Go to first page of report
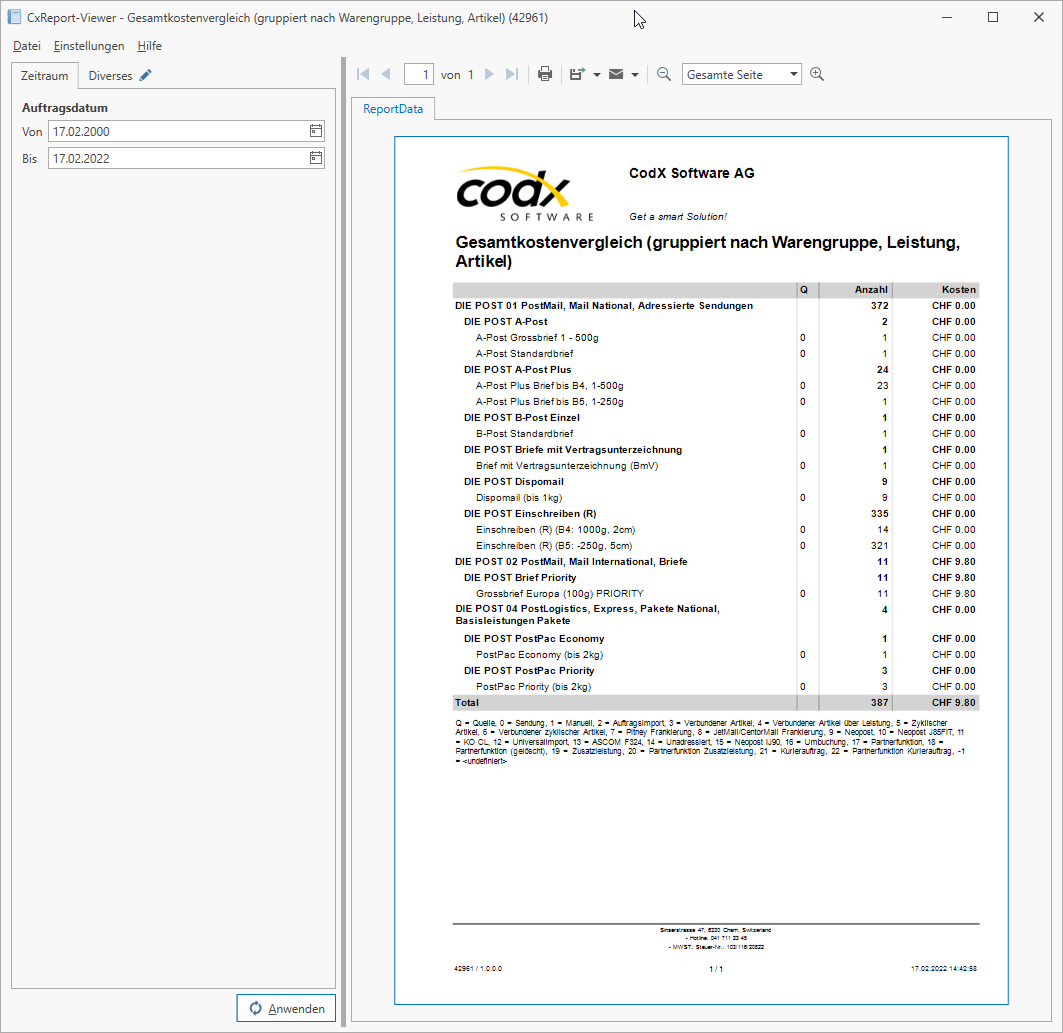Viewport: 1063px width, 1033px height. [x=363, y=75]
